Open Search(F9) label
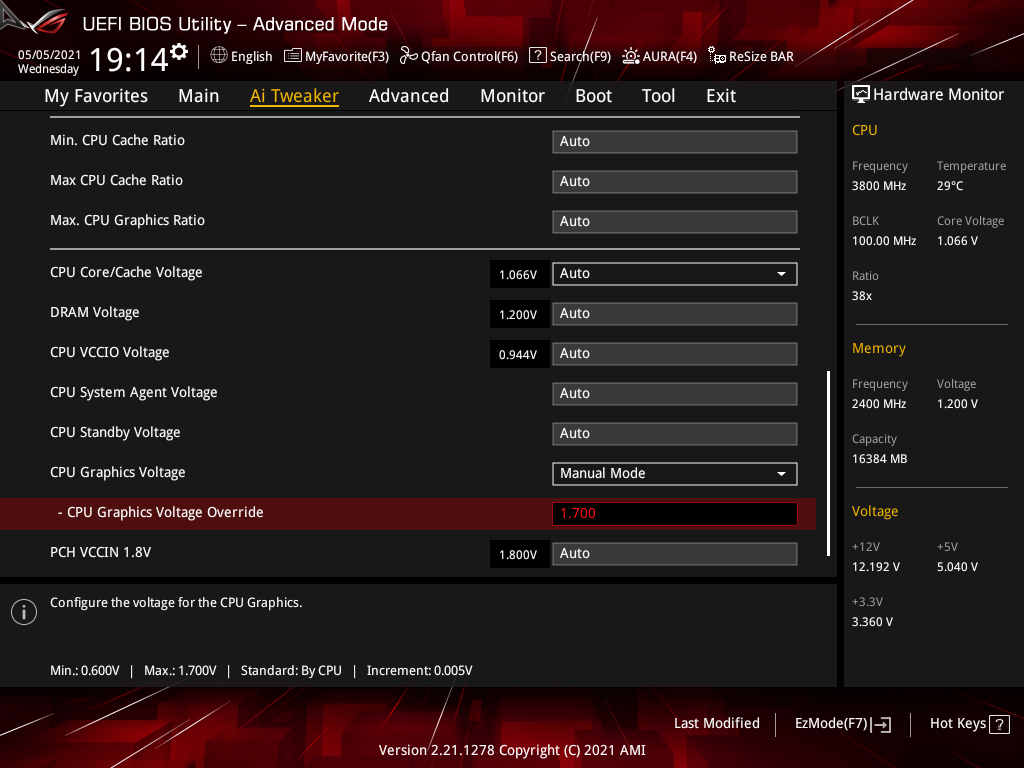Viewport: 1024px width, 768px height. click(x=580, y=56)
